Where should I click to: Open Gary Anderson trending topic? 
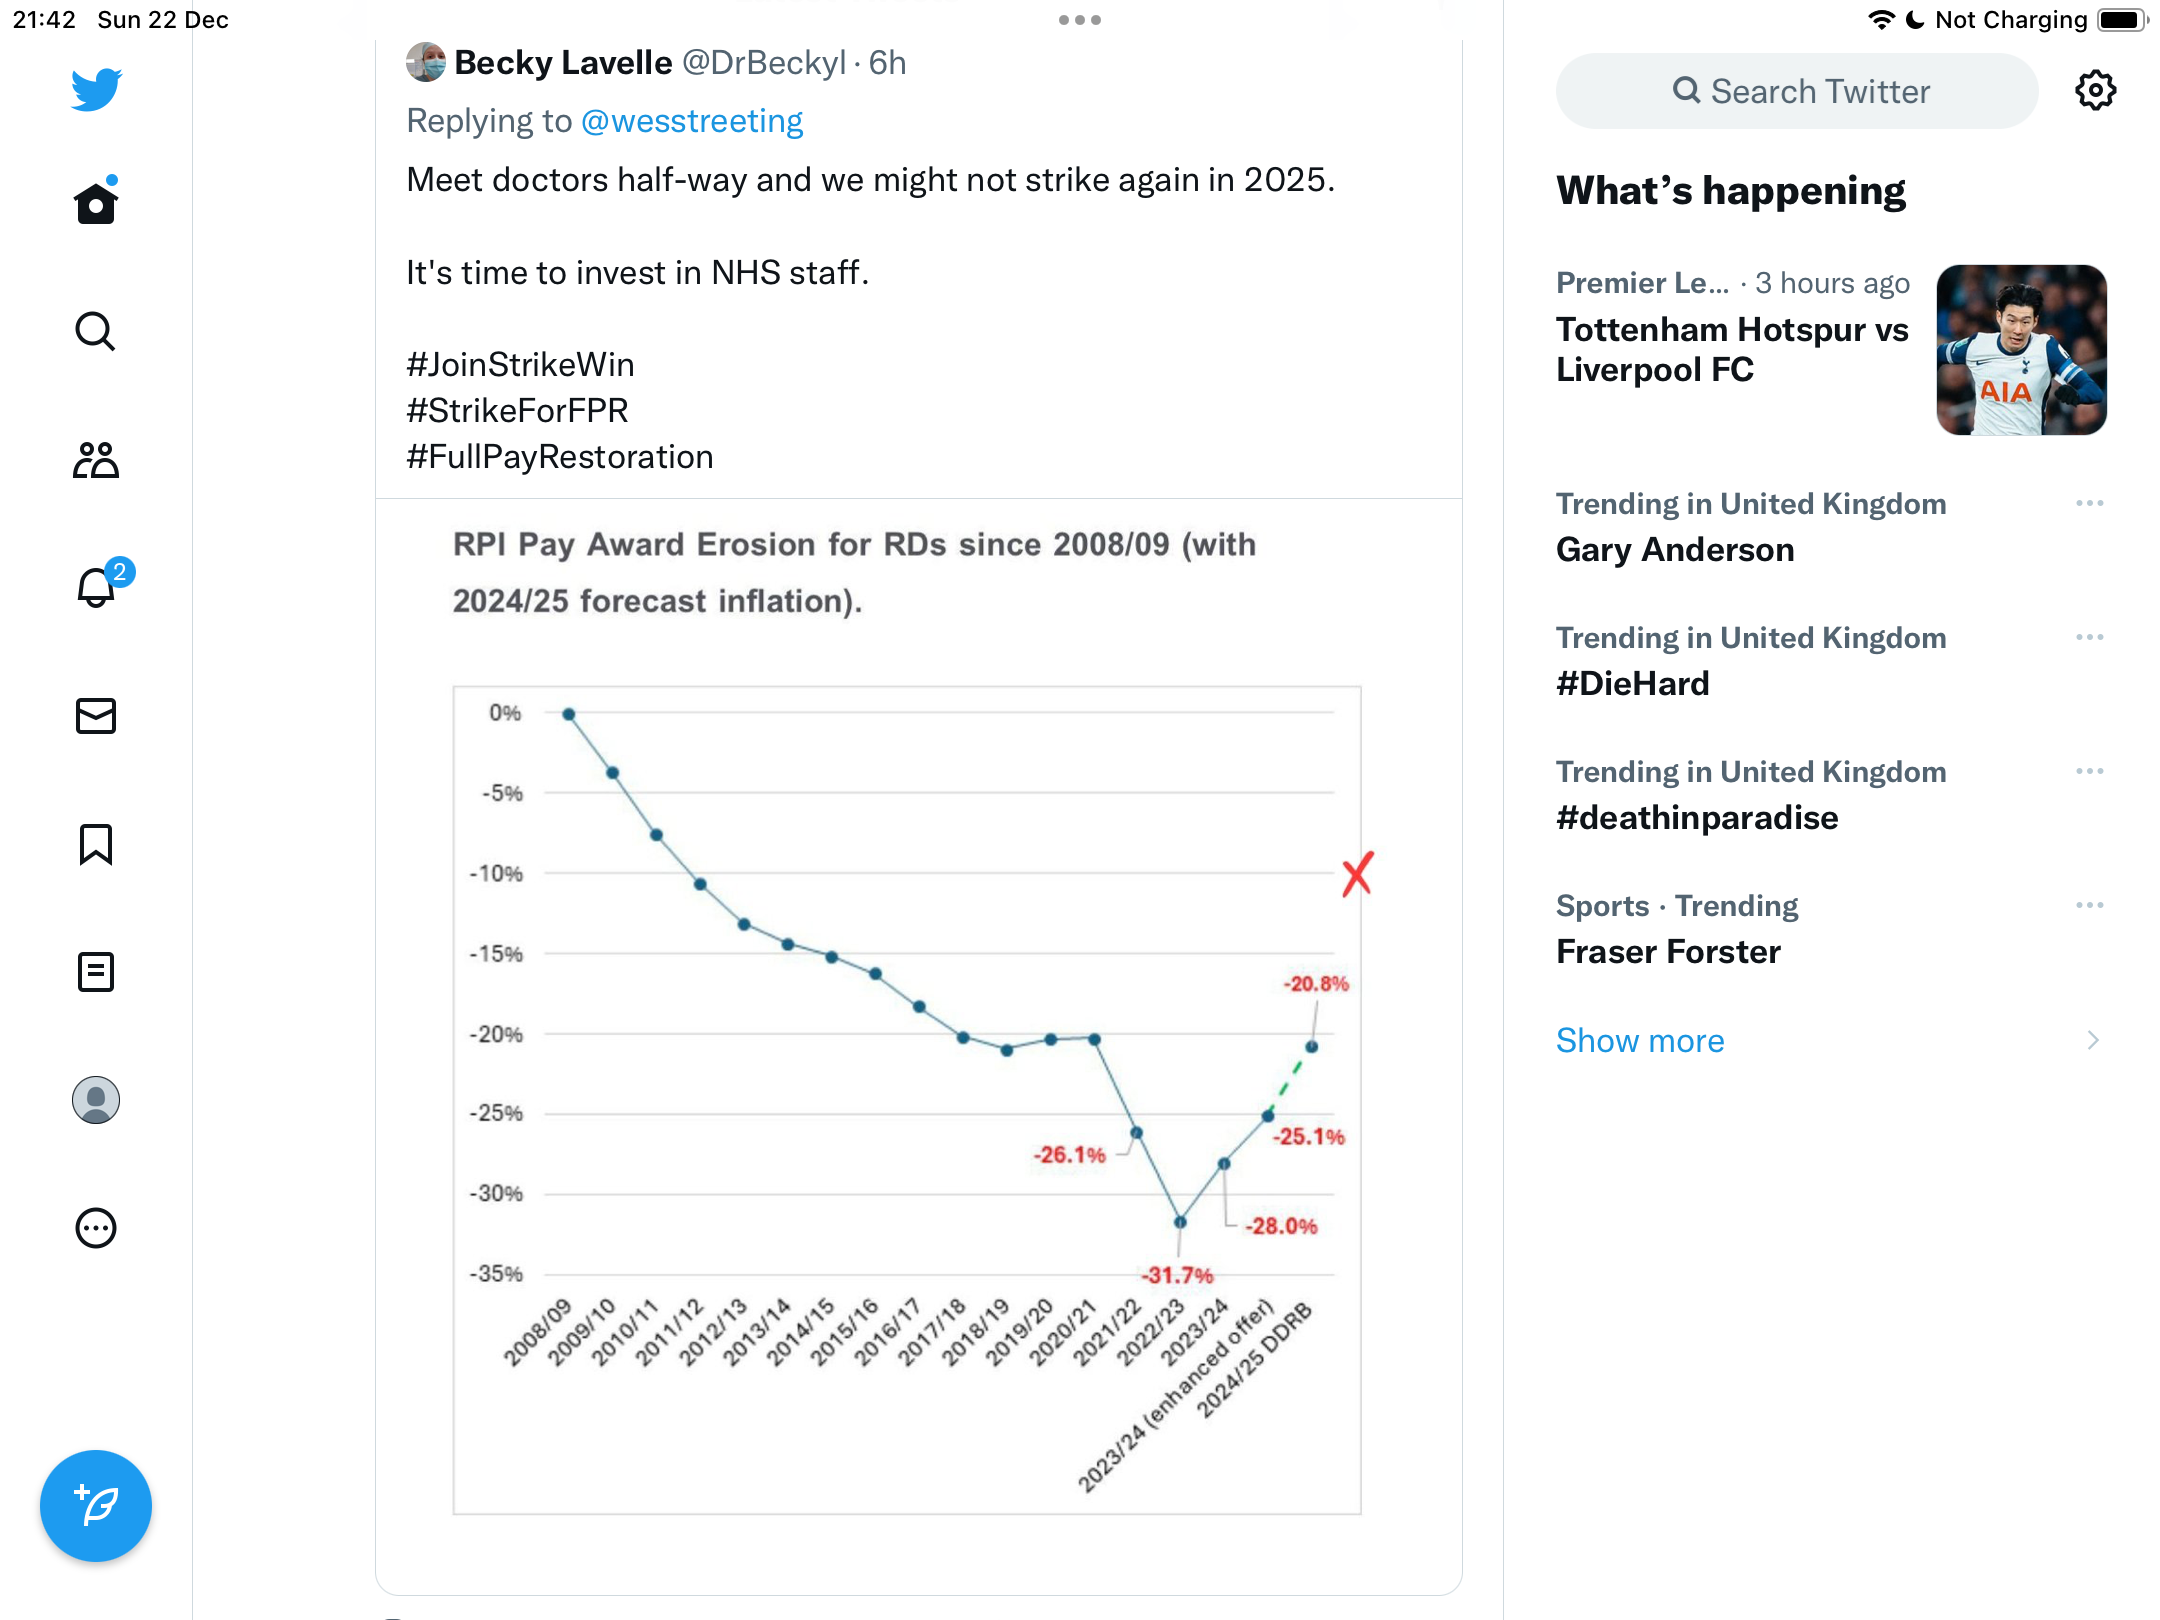[x=1675, y=550]
